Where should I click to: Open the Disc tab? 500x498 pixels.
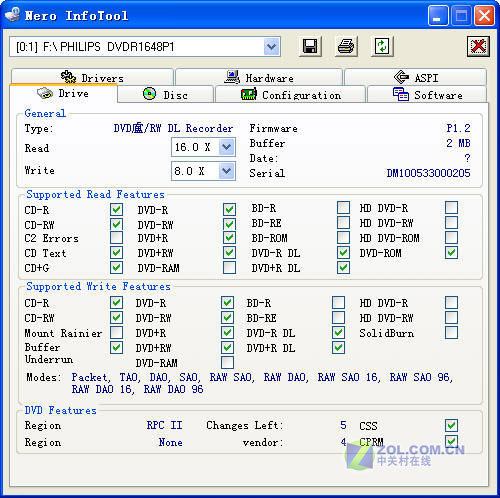[166, 95]
